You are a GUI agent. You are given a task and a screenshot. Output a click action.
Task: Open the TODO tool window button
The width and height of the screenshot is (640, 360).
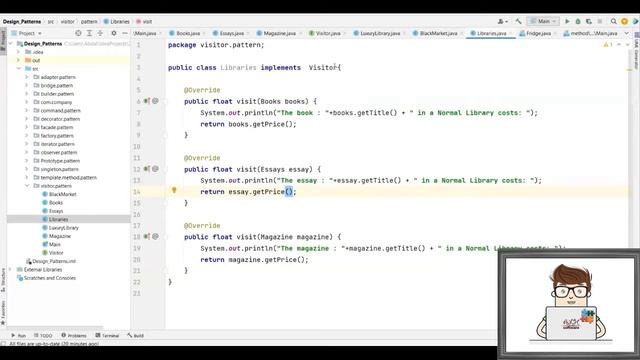pos(43,336)
